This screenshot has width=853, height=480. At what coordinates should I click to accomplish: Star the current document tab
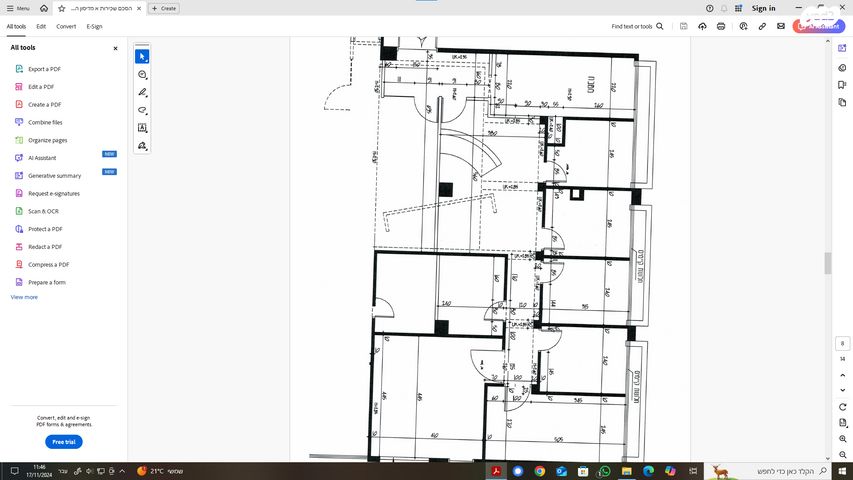click(61, 8)
